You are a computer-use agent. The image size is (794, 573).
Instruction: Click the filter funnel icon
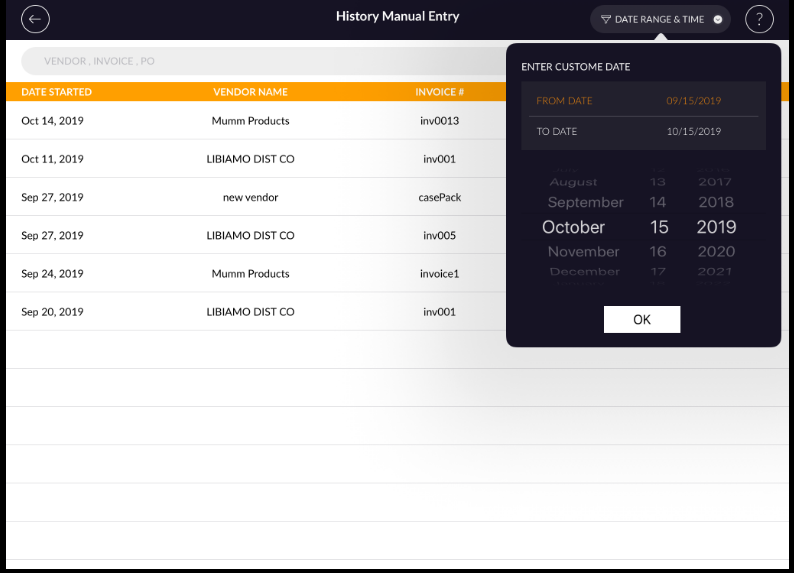605,19
